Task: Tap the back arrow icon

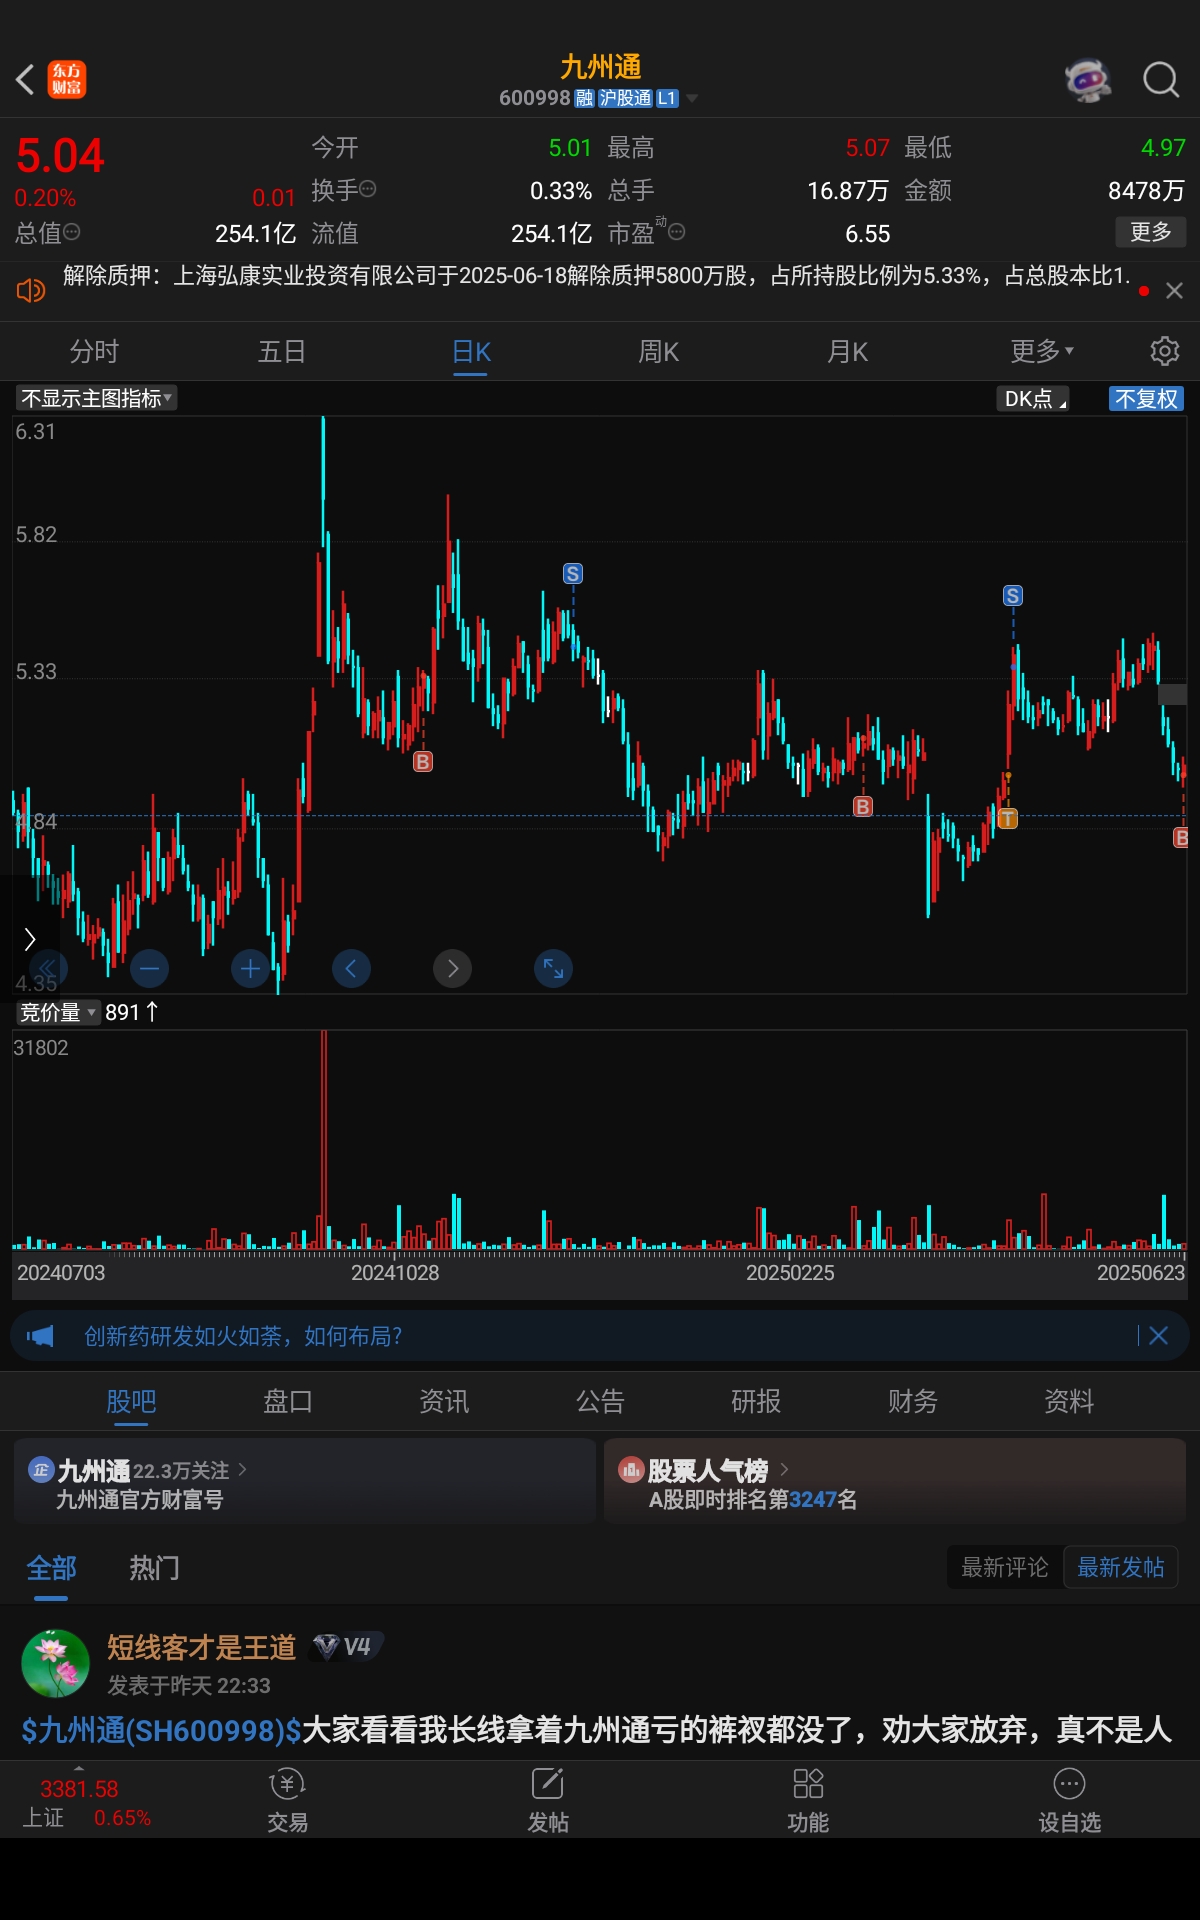Action: (26, 79)
